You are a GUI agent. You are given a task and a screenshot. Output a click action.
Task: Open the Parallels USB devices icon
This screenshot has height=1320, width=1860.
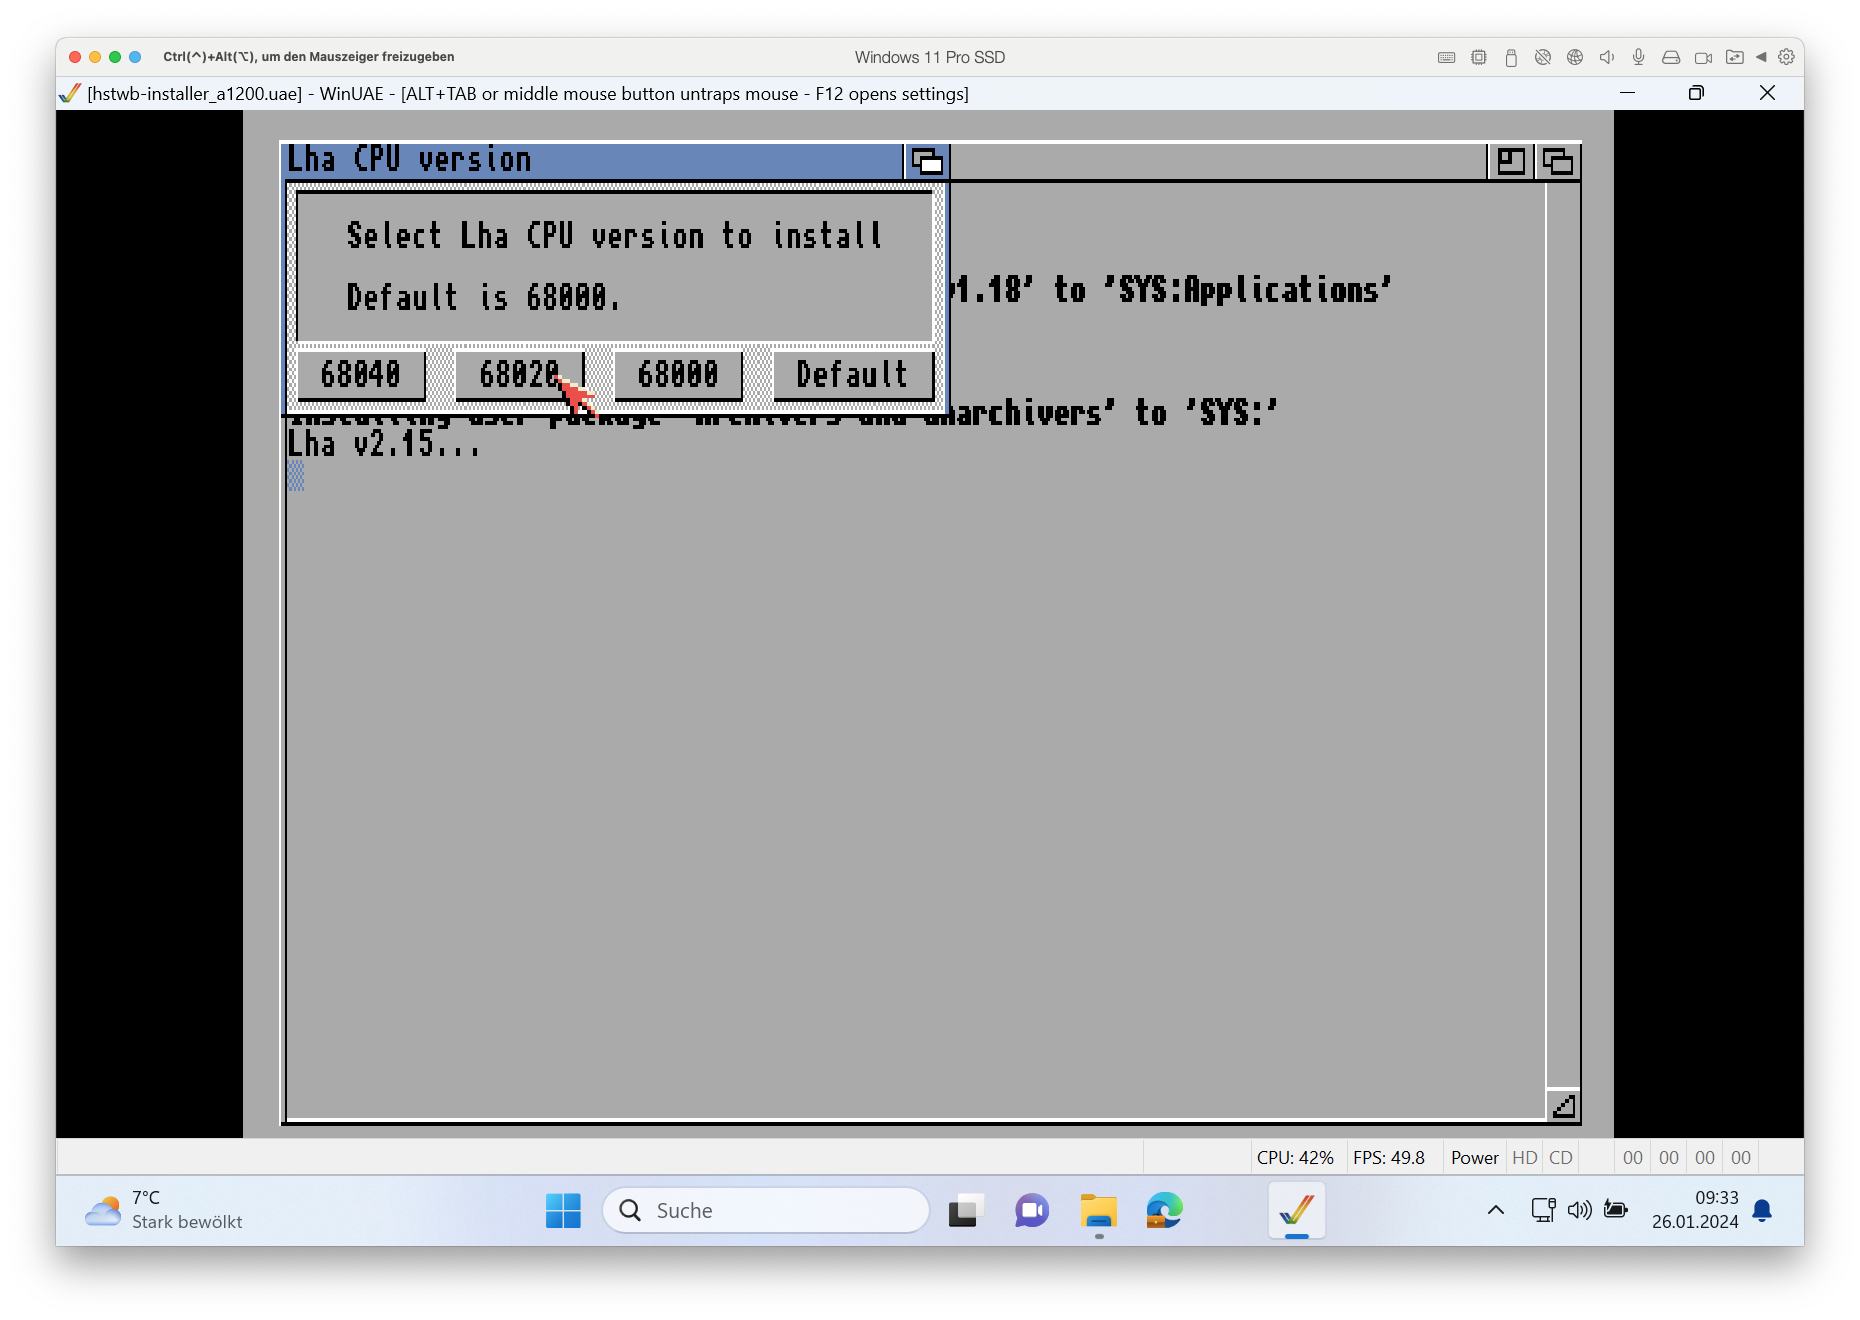point(1511,58)
